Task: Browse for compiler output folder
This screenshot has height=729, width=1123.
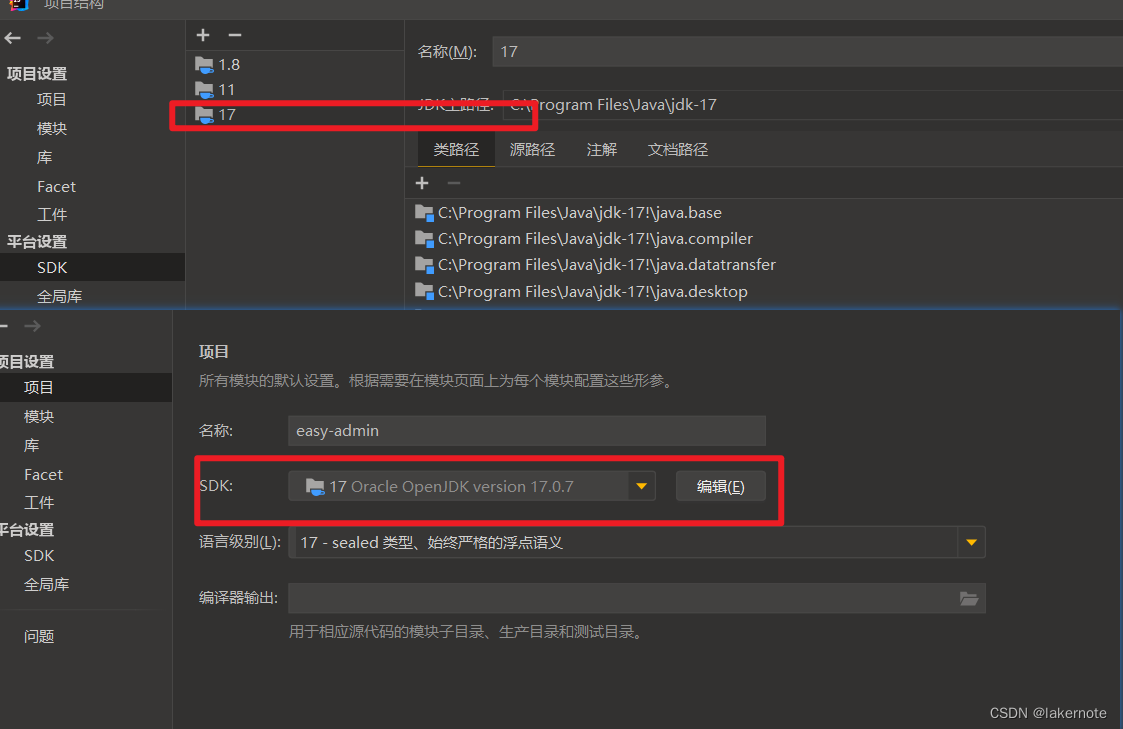Action: [969, 599]
